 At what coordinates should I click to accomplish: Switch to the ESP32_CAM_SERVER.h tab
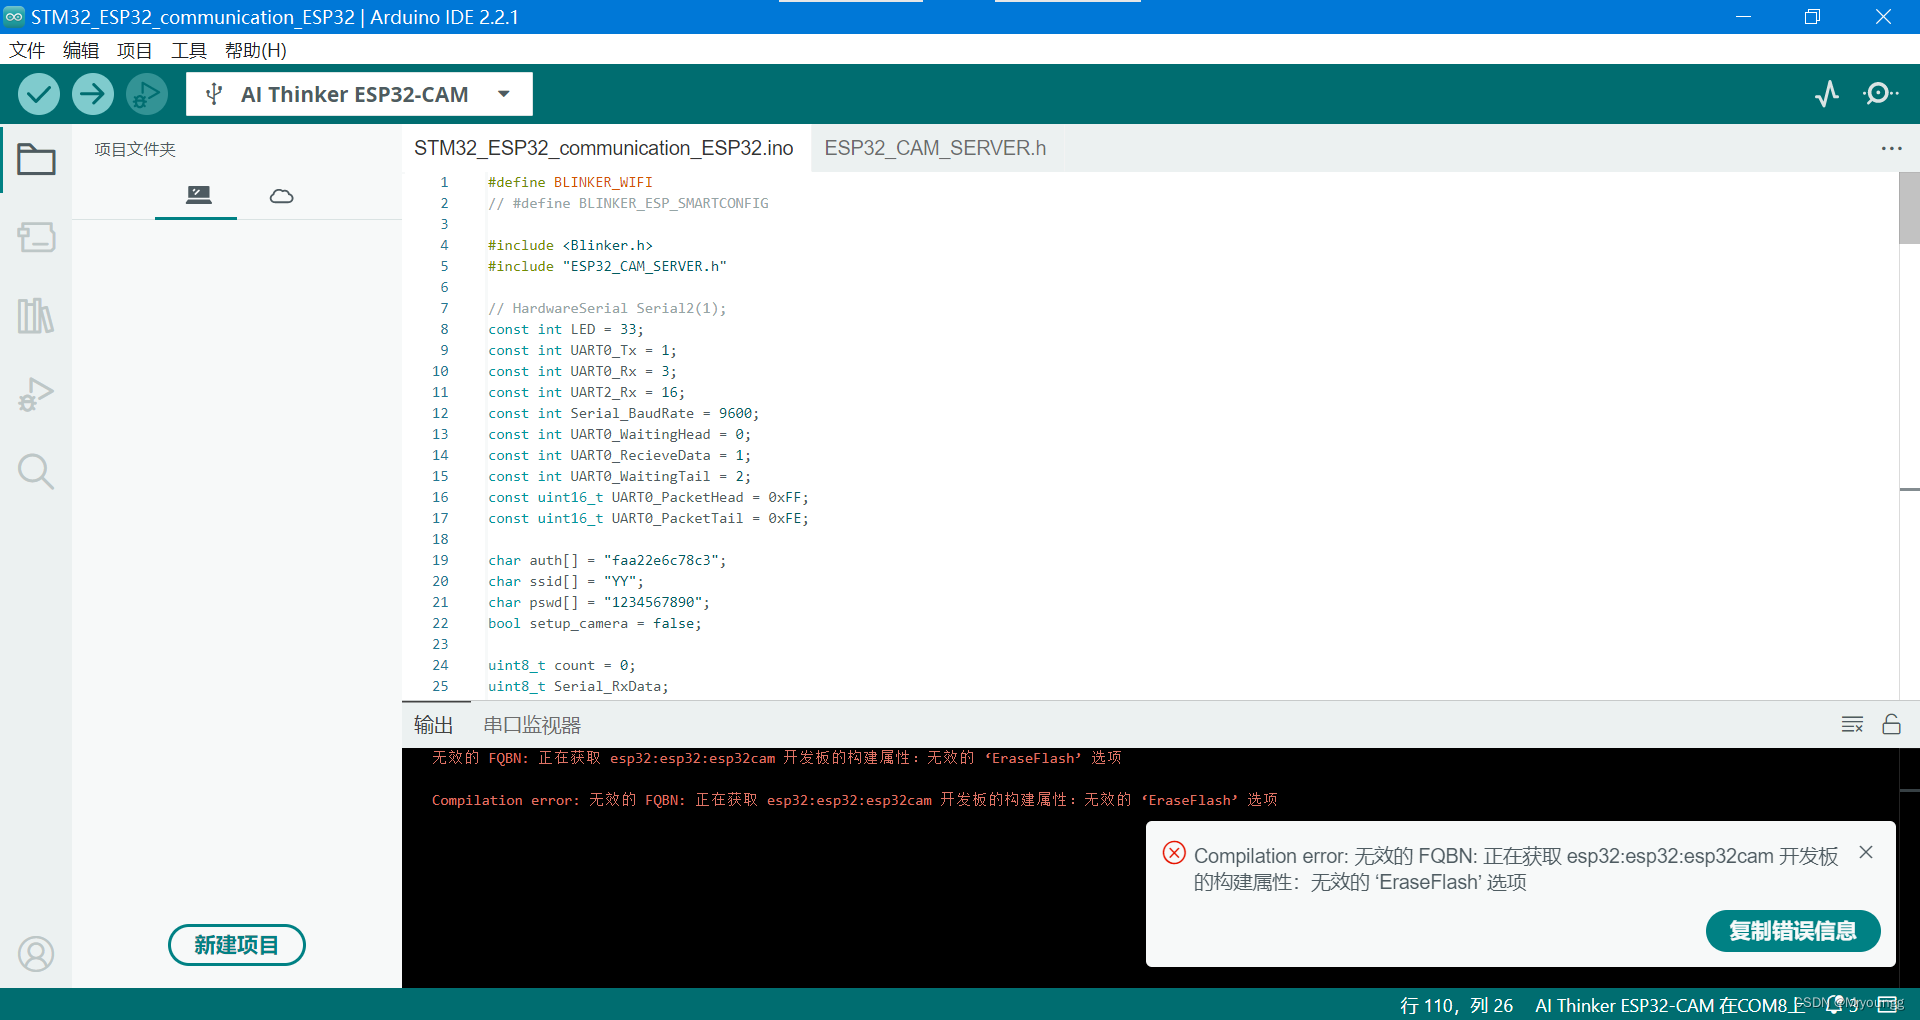coord(935,147)
